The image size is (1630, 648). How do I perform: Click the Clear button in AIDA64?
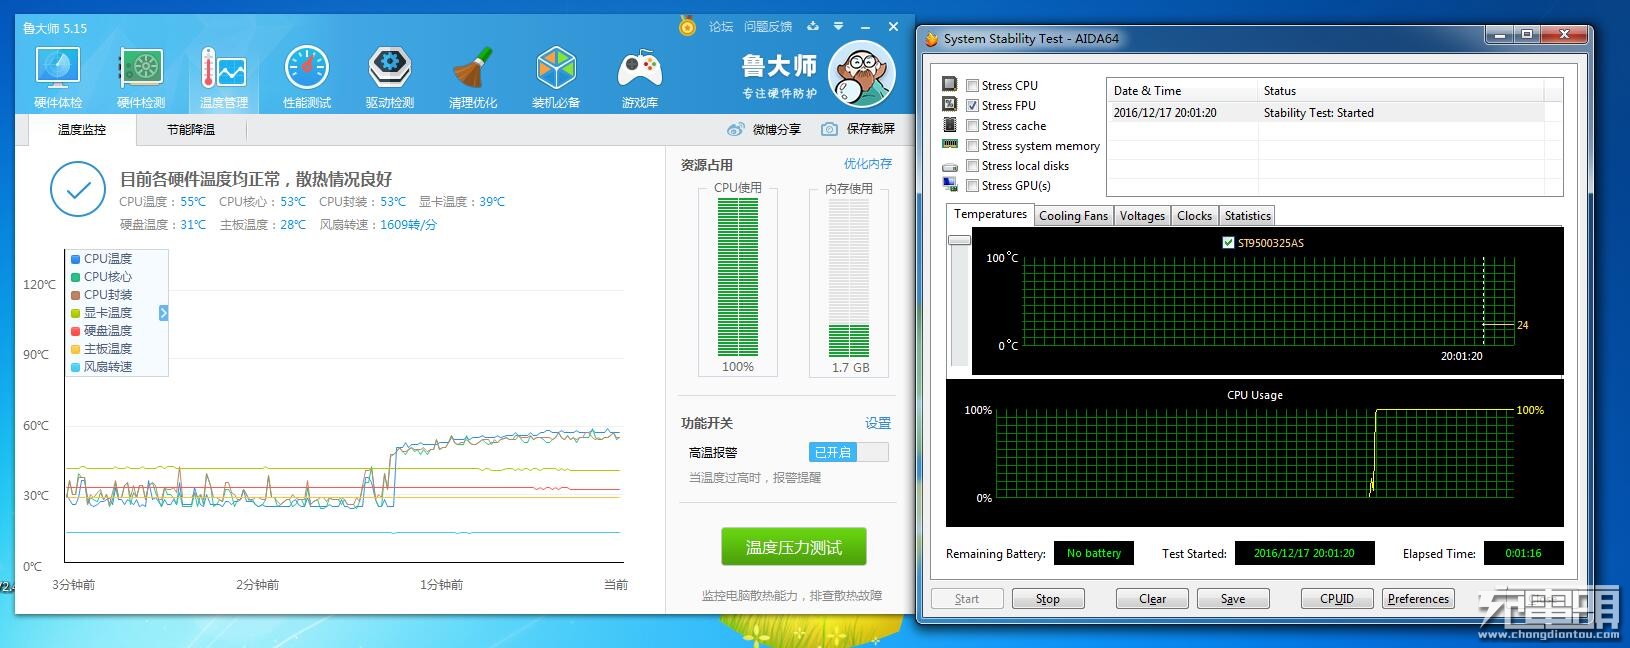tap(1152, 599)
